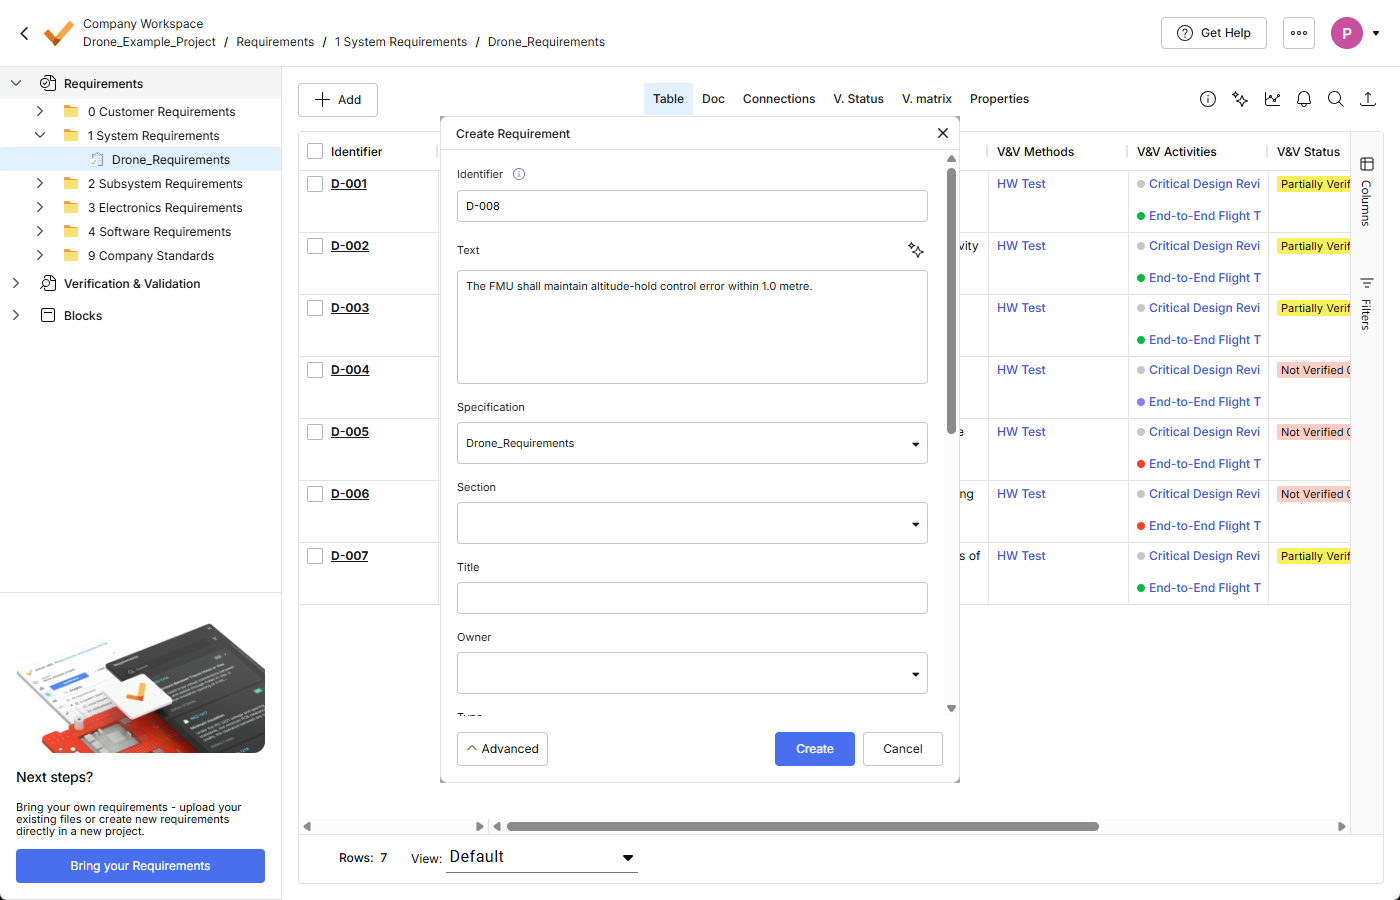Expand the 0 Customer Requirements folder
The height and width of the screenshot is (900, 1400).
click(40, 111)
